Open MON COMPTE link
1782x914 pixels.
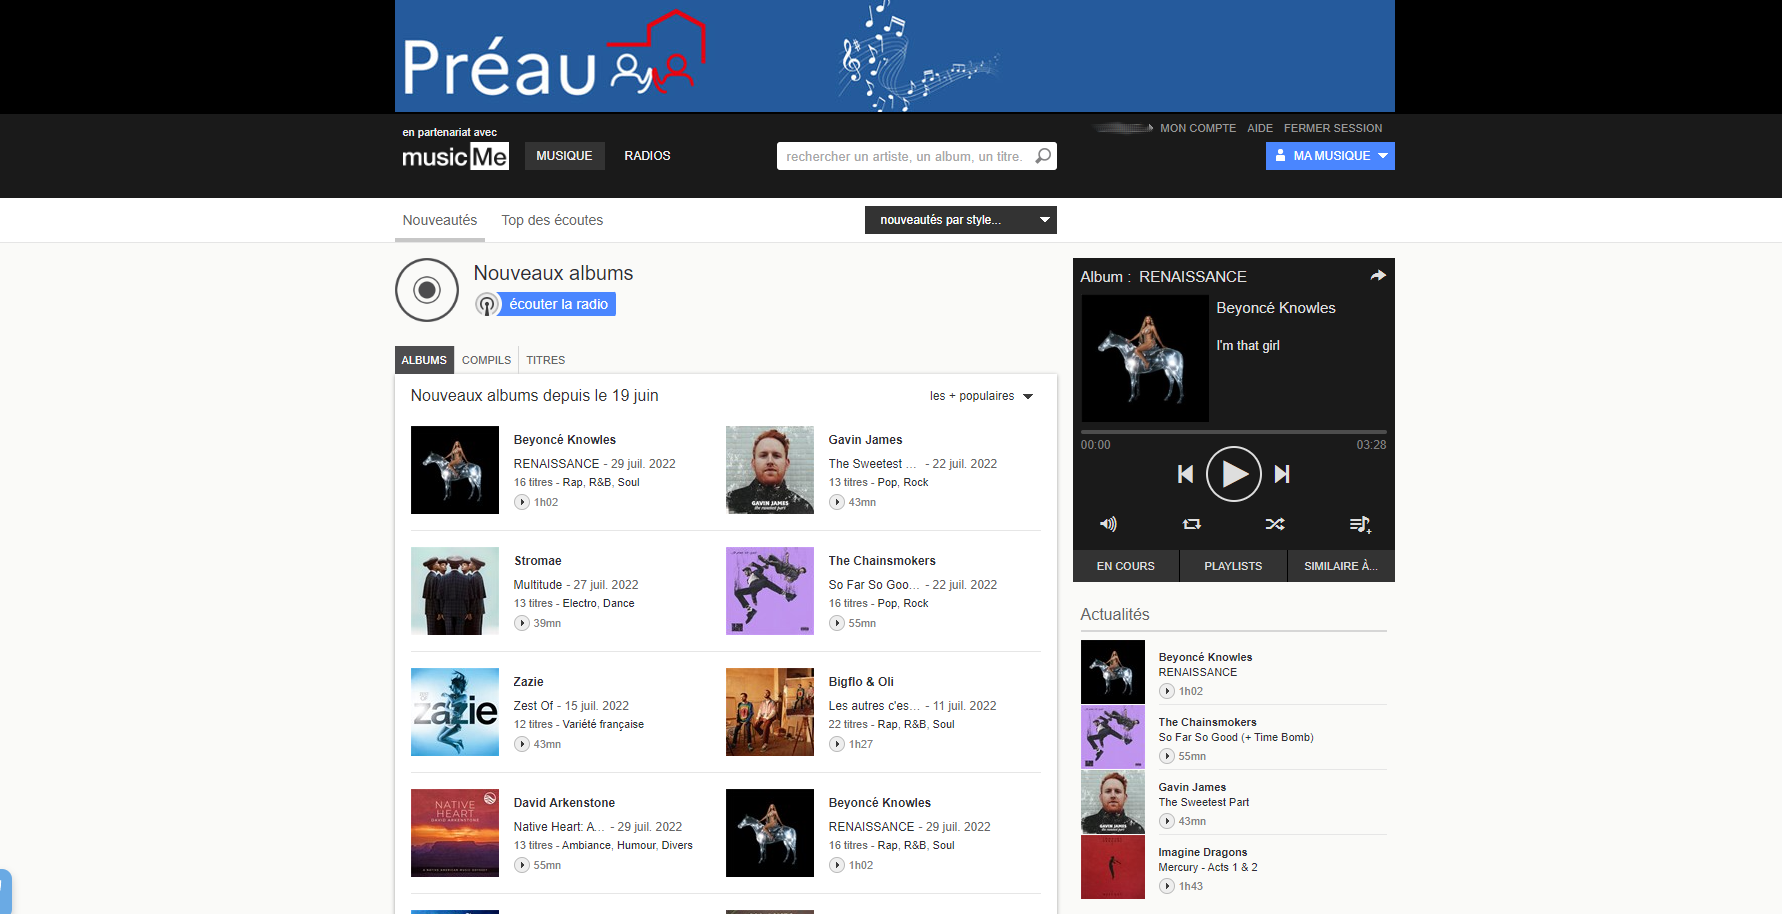1198,128
